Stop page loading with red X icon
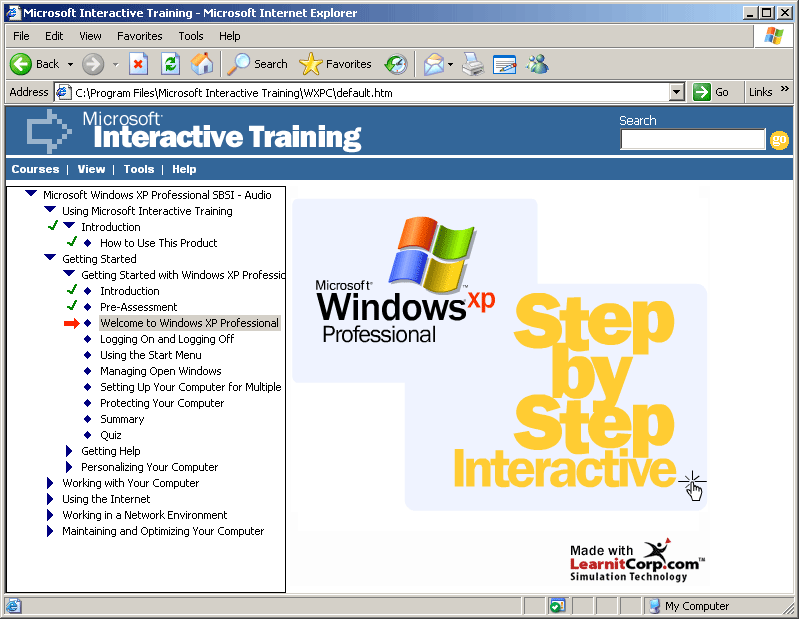 click(138, 64)
